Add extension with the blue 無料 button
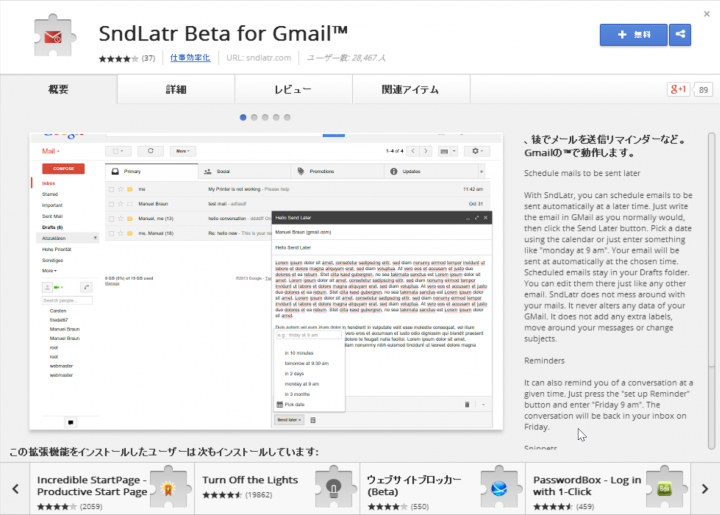The height and width of the screenshot is (515, 720). point(633,35)
